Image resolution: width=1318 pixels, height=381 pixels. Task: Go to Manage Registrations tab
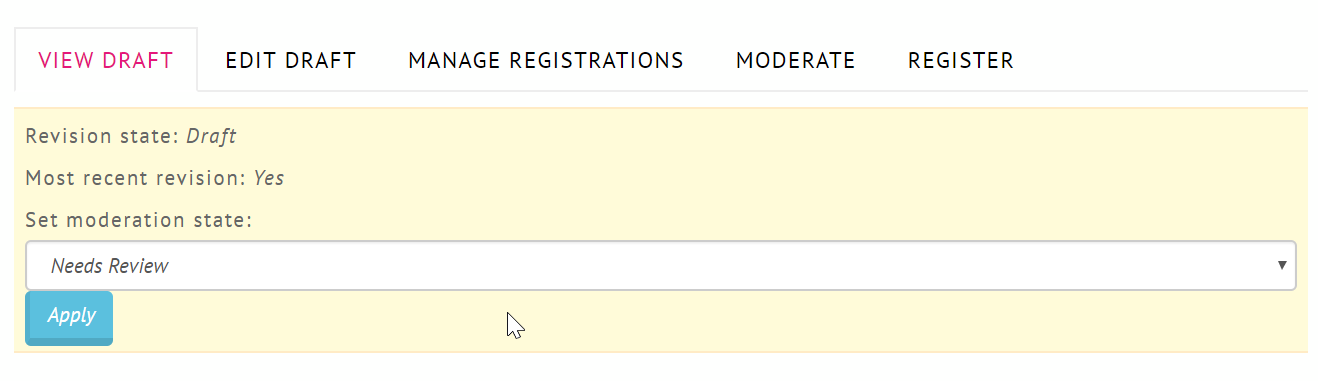click(546, 60)
